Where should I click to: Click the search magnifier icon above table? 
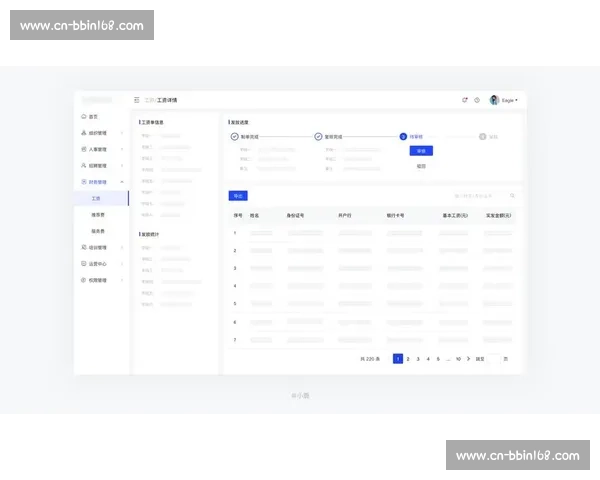coord(513,196)
